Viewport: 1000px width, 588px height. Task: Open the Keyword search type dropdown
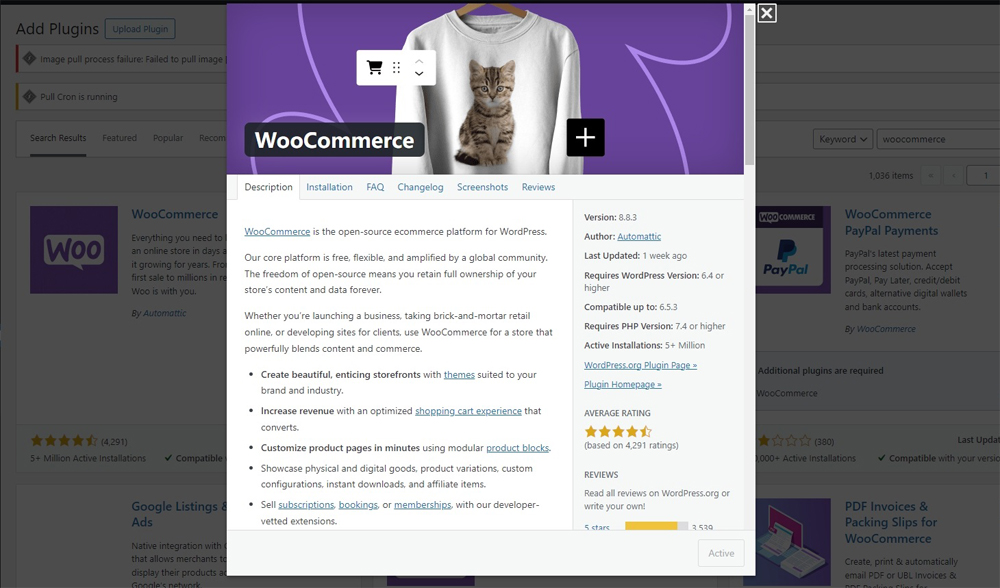[x=842, y=139]
